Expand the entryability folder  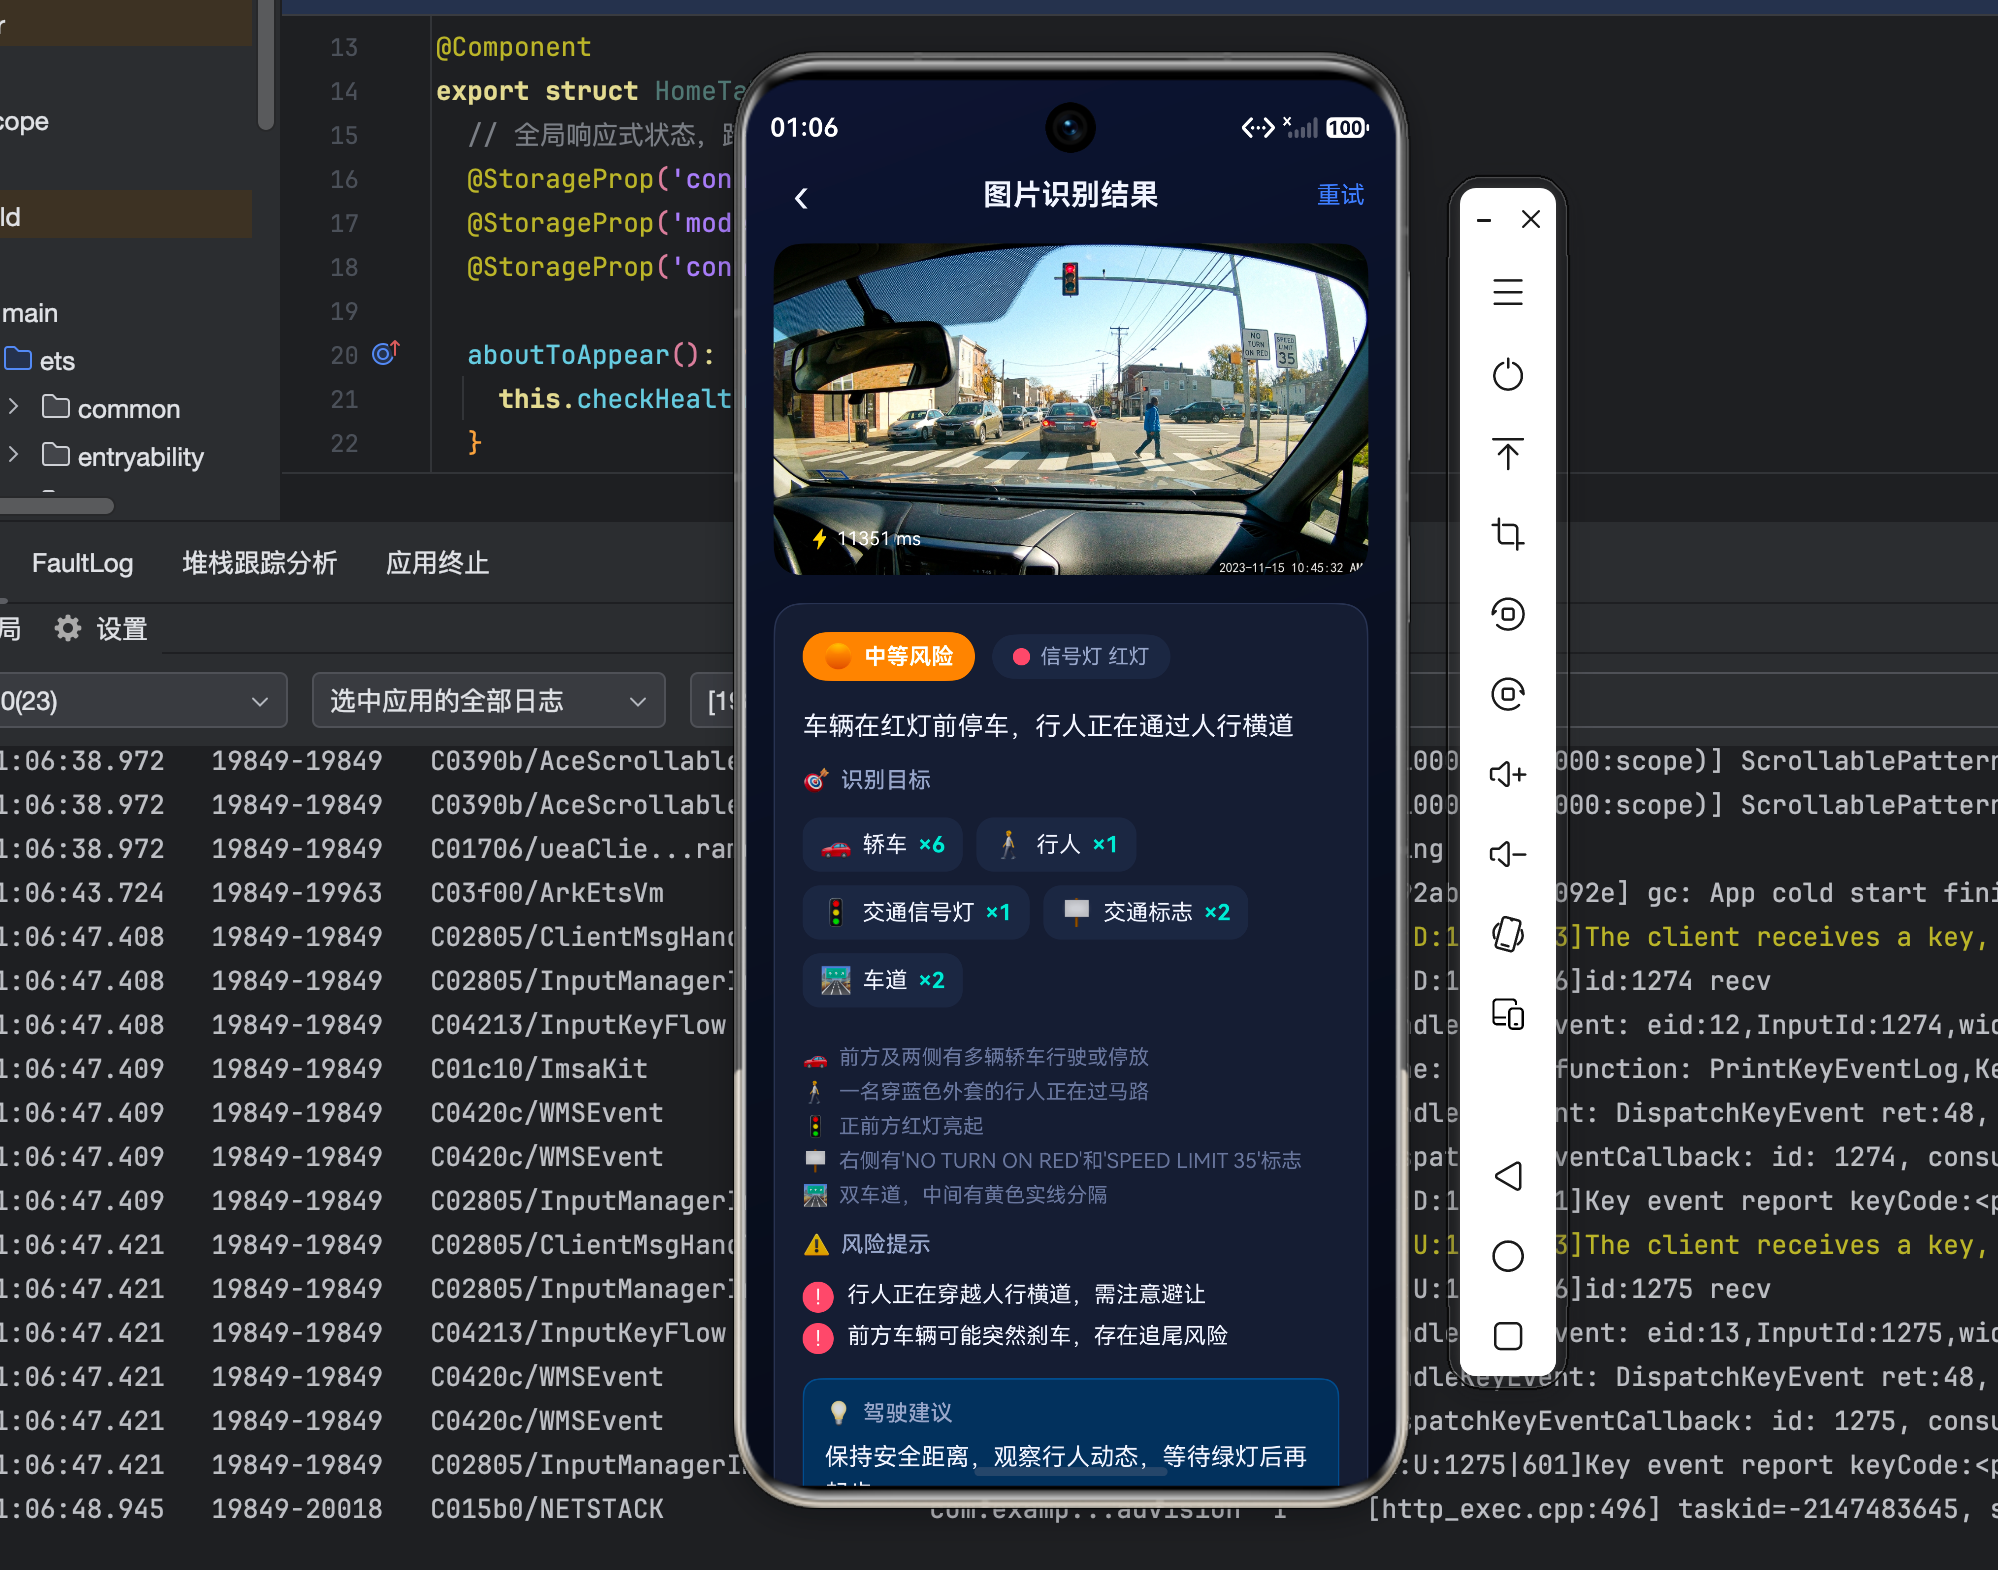(13, 456)
